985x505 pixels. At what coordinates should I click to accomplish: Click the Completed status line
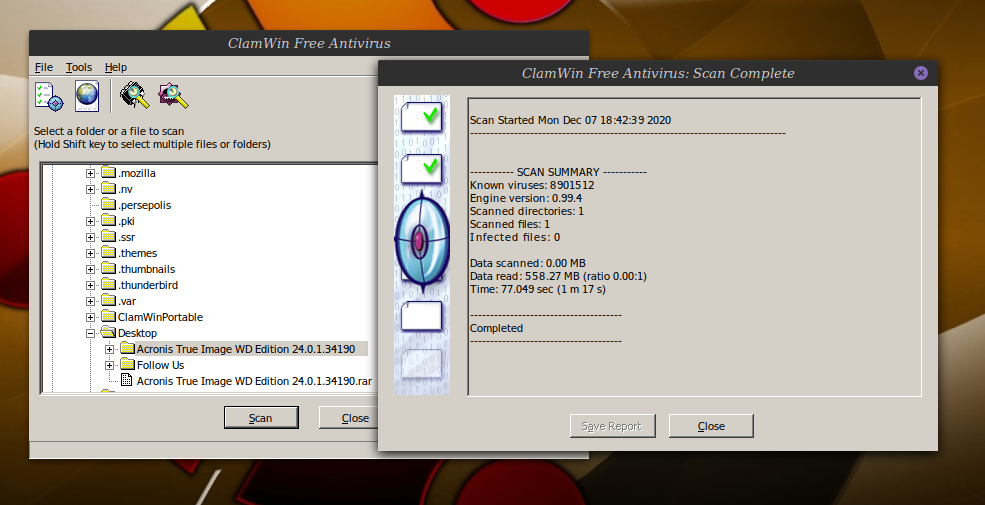pyautogui.click(x=496, y=329)
